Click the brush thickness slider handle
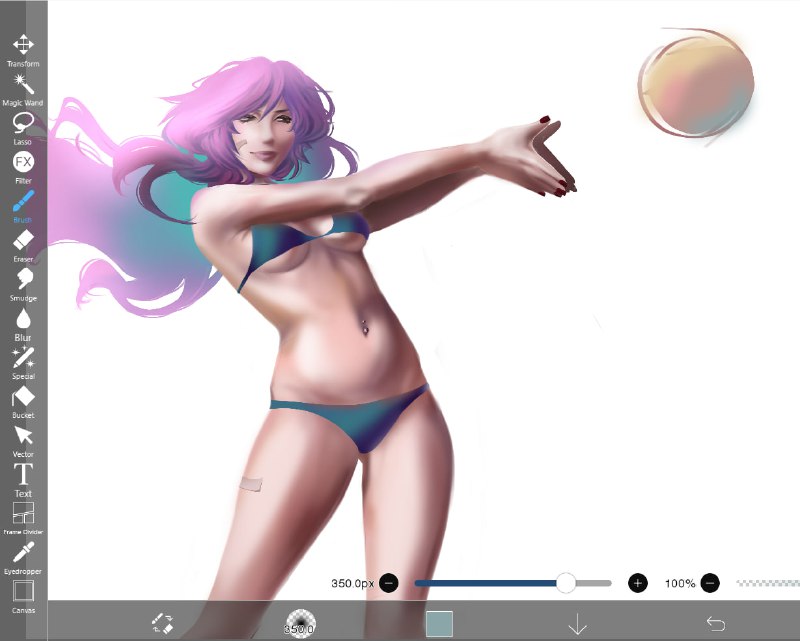Viewport: 800px width, 641px height. pos(565,583)
